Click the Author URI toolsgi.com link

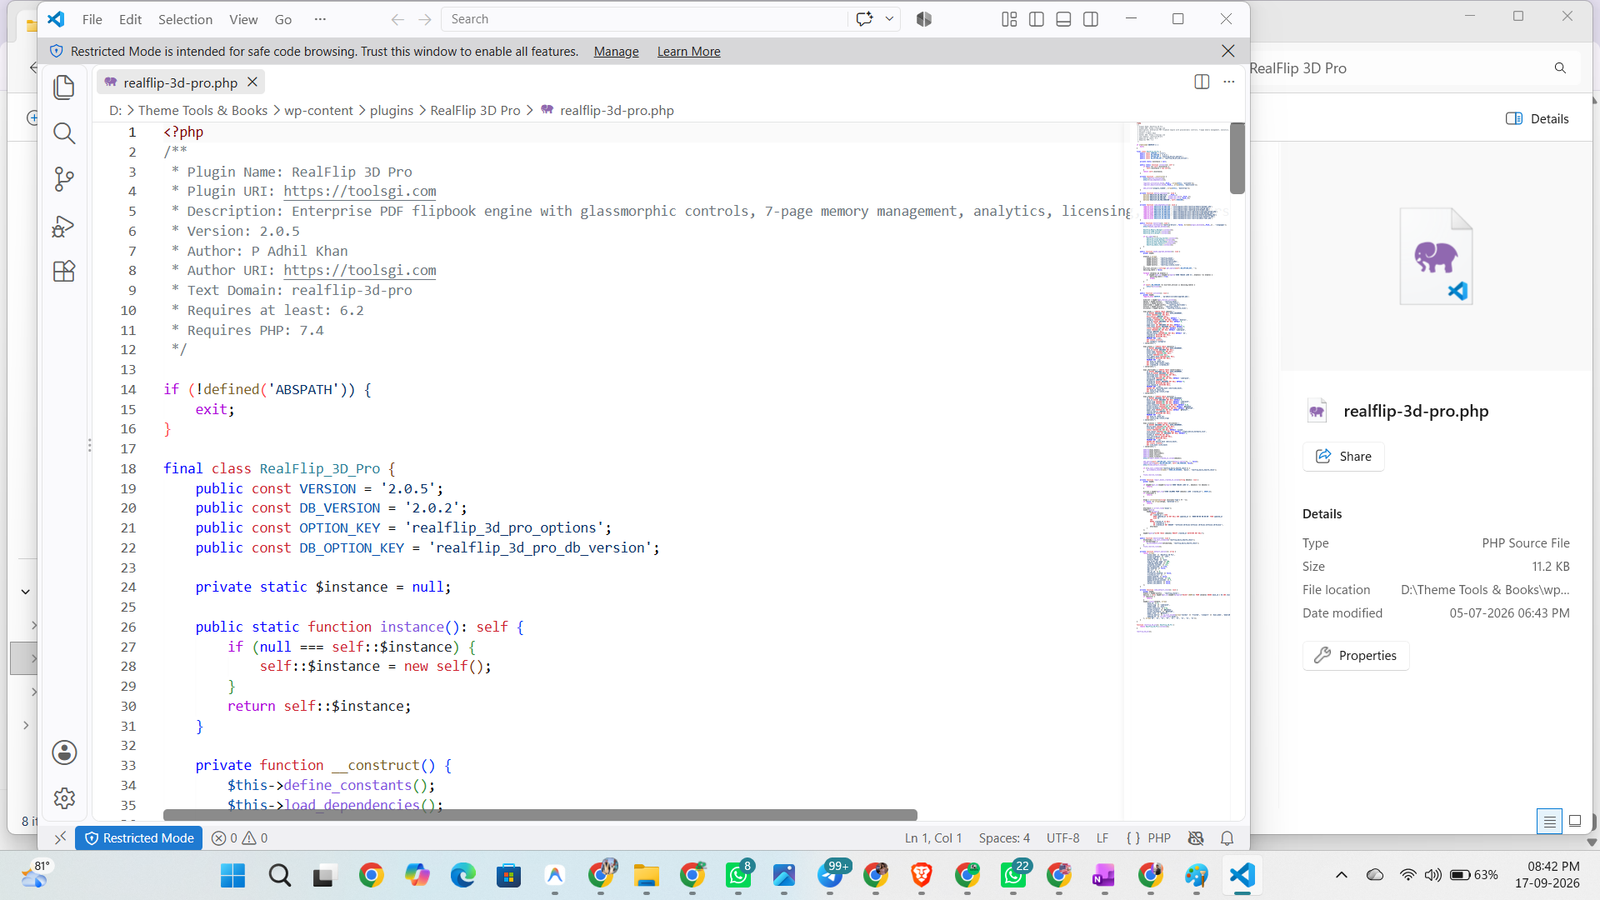[360, 270]
